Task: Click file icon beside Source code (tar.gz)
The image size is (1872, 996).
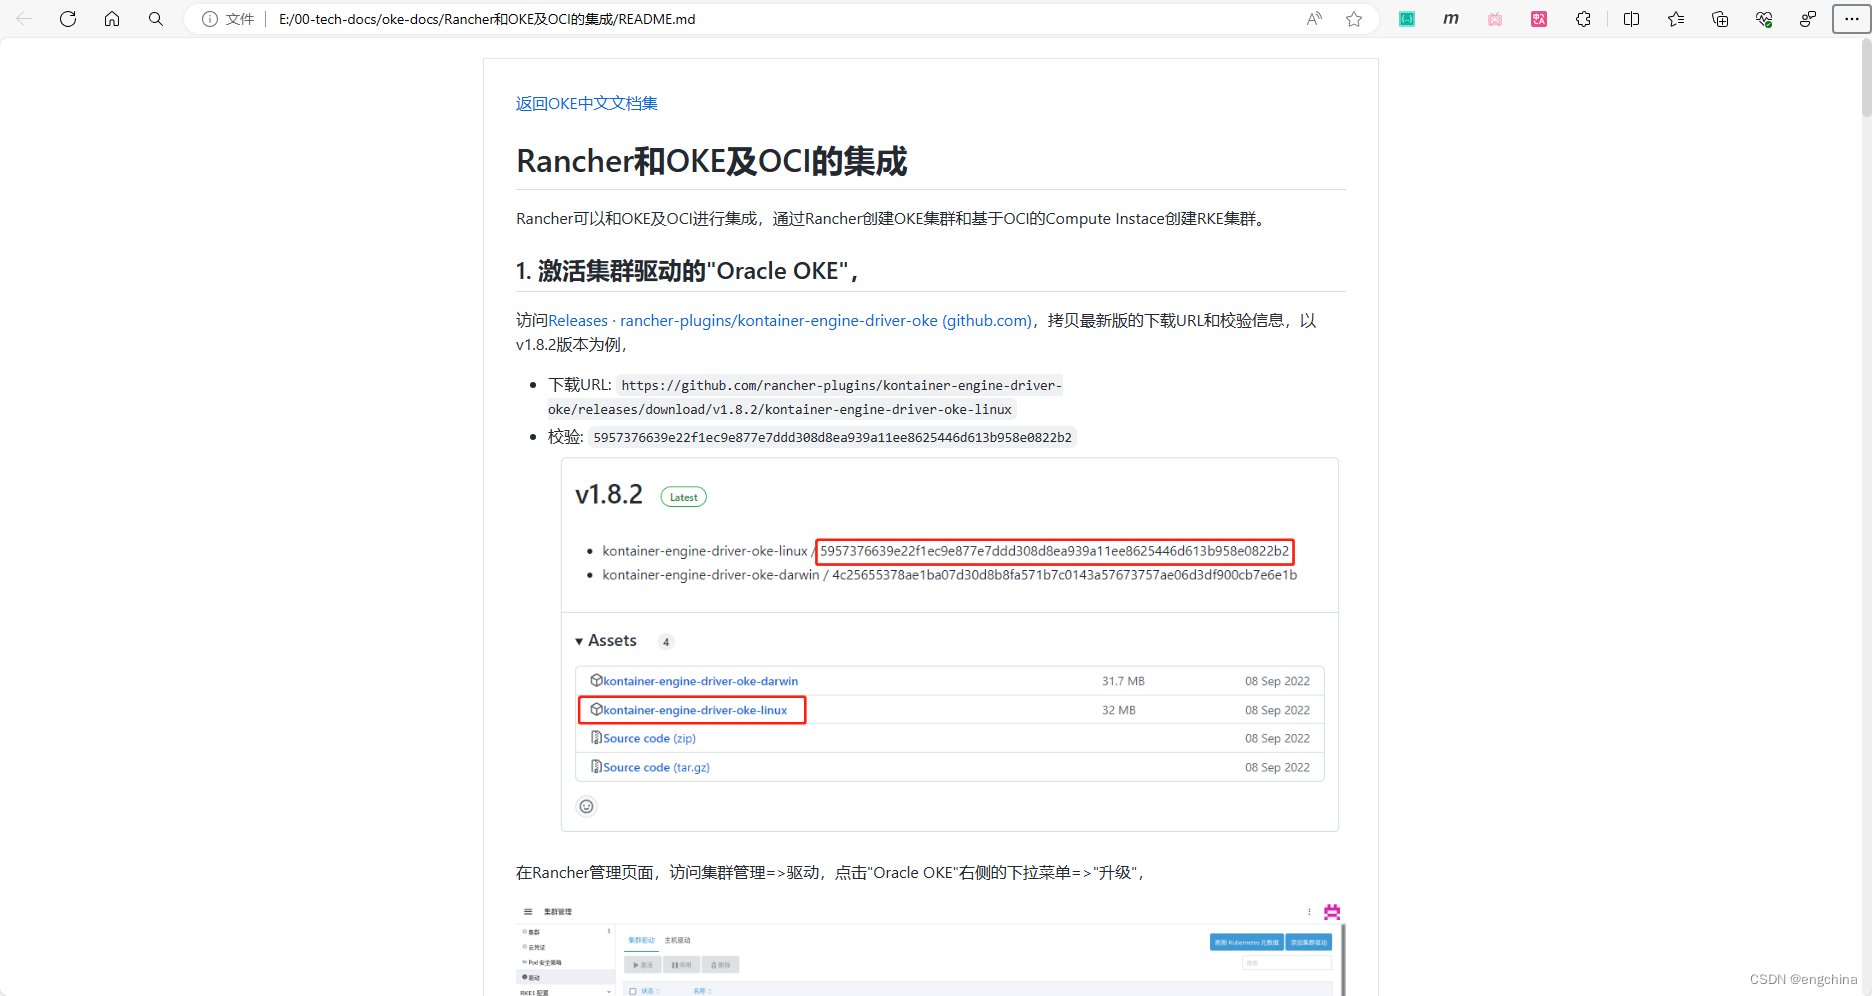Action: point(596,766)
